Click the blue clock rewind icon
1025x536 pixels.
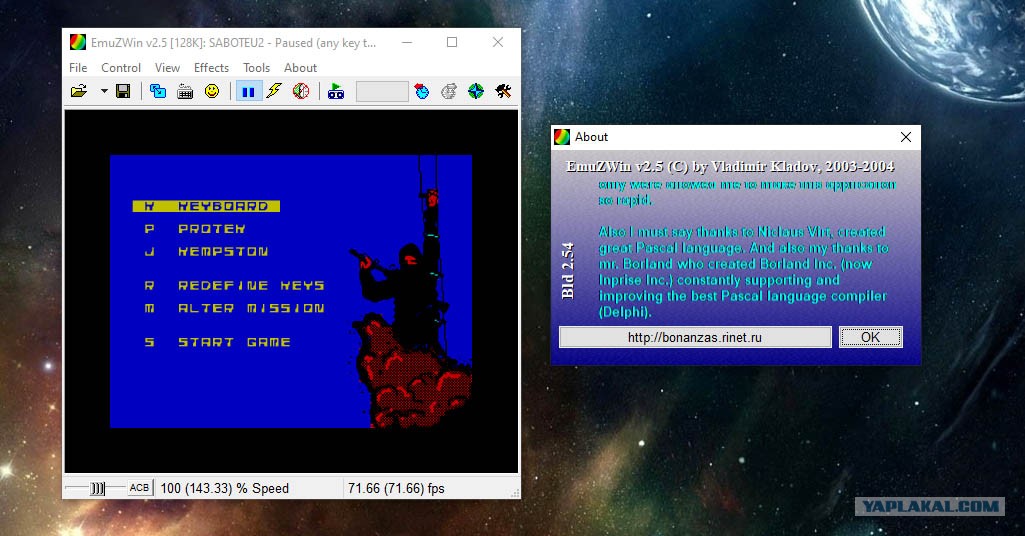[x=422, y=92]
